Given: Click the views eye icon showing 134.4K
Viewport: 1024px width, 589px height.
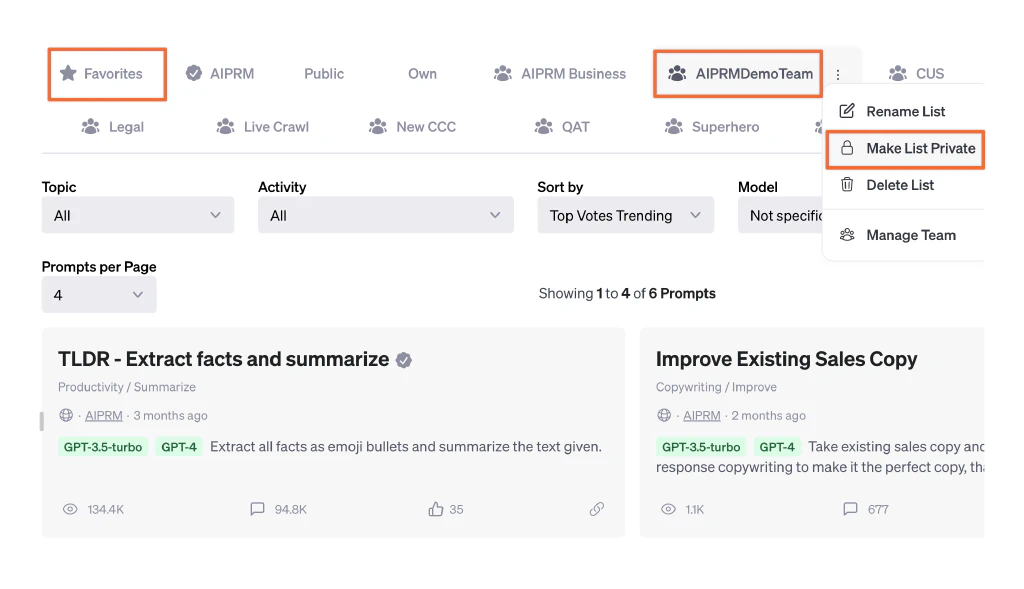Looking at the screenshot, I should tap(70, 509).
